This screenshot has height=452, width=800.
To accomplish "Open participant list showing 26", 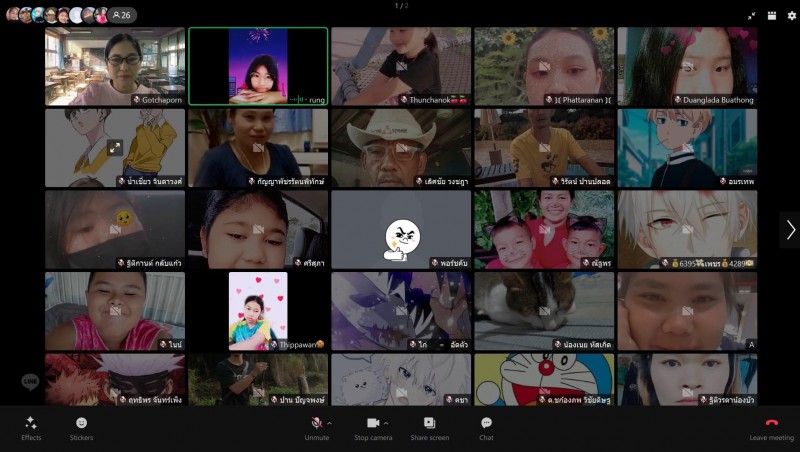I will 122,15.
